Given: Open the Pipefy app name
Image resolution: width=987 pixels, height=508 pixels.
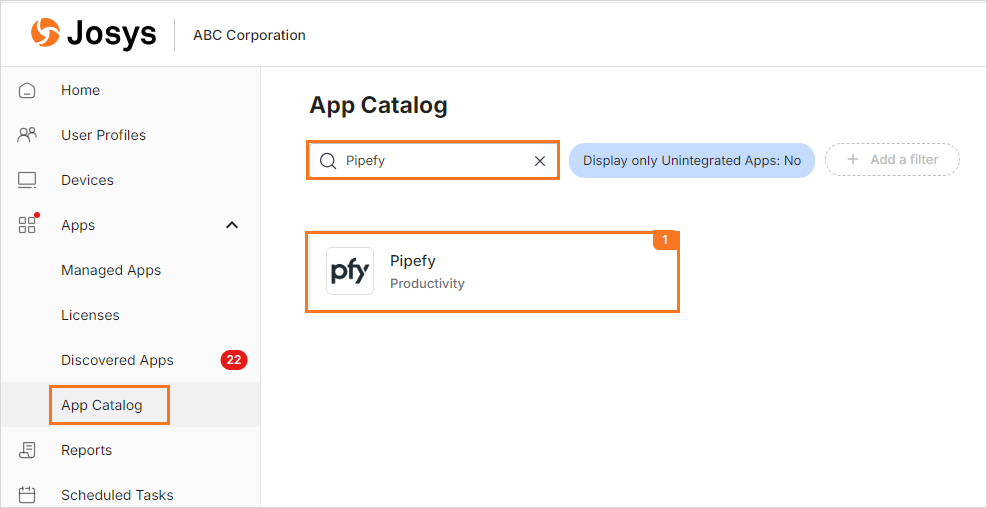Looking at the screenshot, I should tap(413, 261).
